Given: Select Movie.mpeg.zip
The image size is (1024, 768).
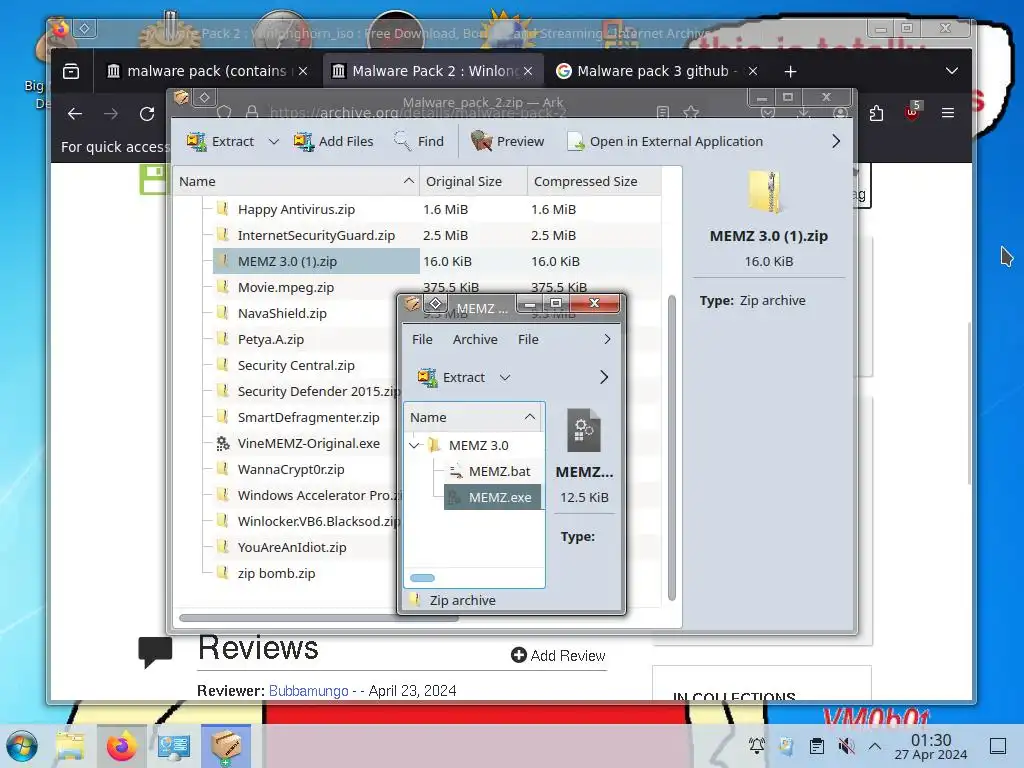Looking at the screenshot, I should [x=285, y=287].
